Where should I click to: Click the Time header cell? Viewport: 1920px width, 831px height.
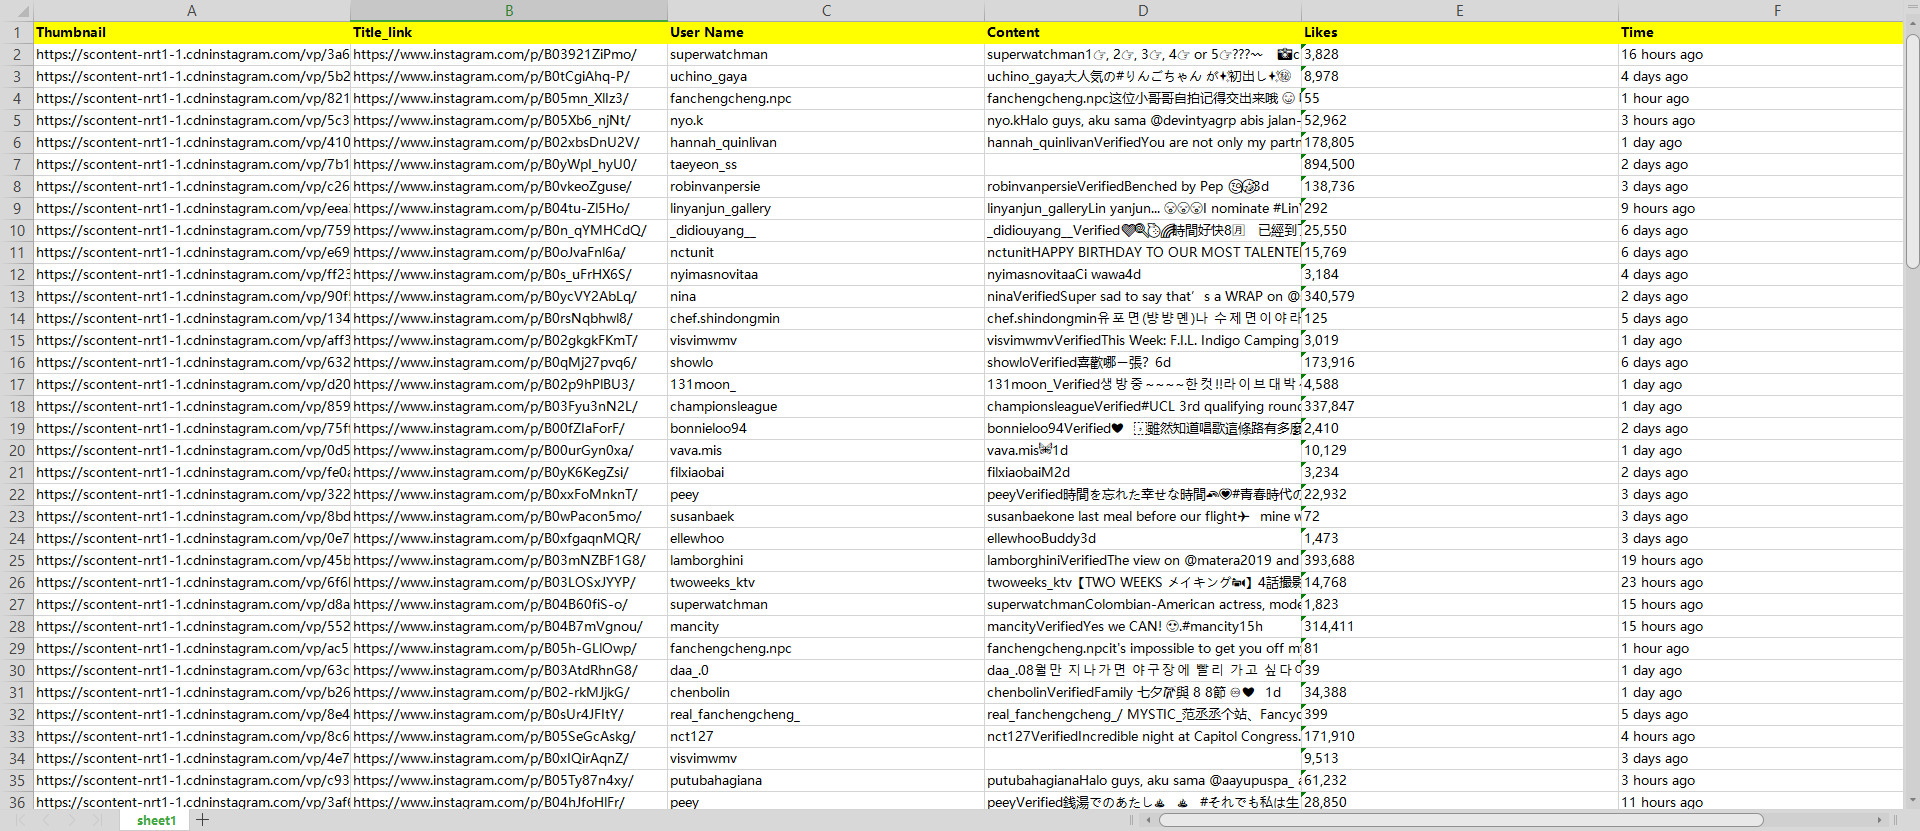pyautogui.click(x=1761, y=32)
